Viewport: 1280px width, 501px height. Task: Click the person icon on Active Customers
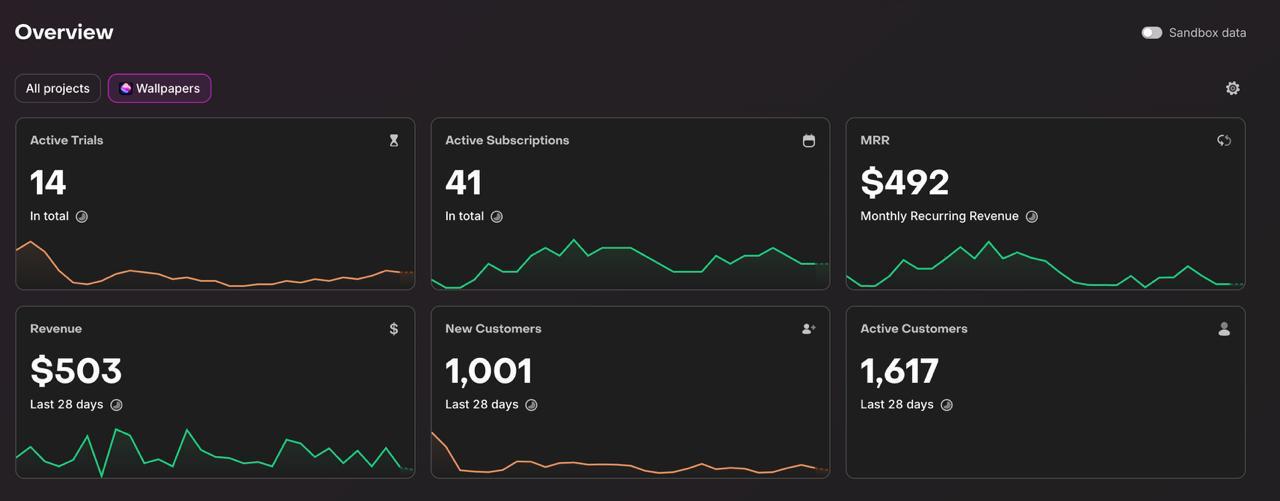point(1224,329)
